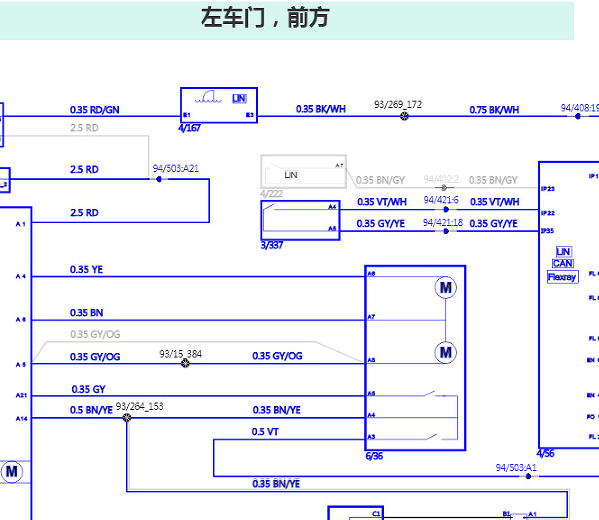Click the 0.35 BN/GY label left of 94/402:2
This screenshot has height=520, width=599.
click(380, 180)
